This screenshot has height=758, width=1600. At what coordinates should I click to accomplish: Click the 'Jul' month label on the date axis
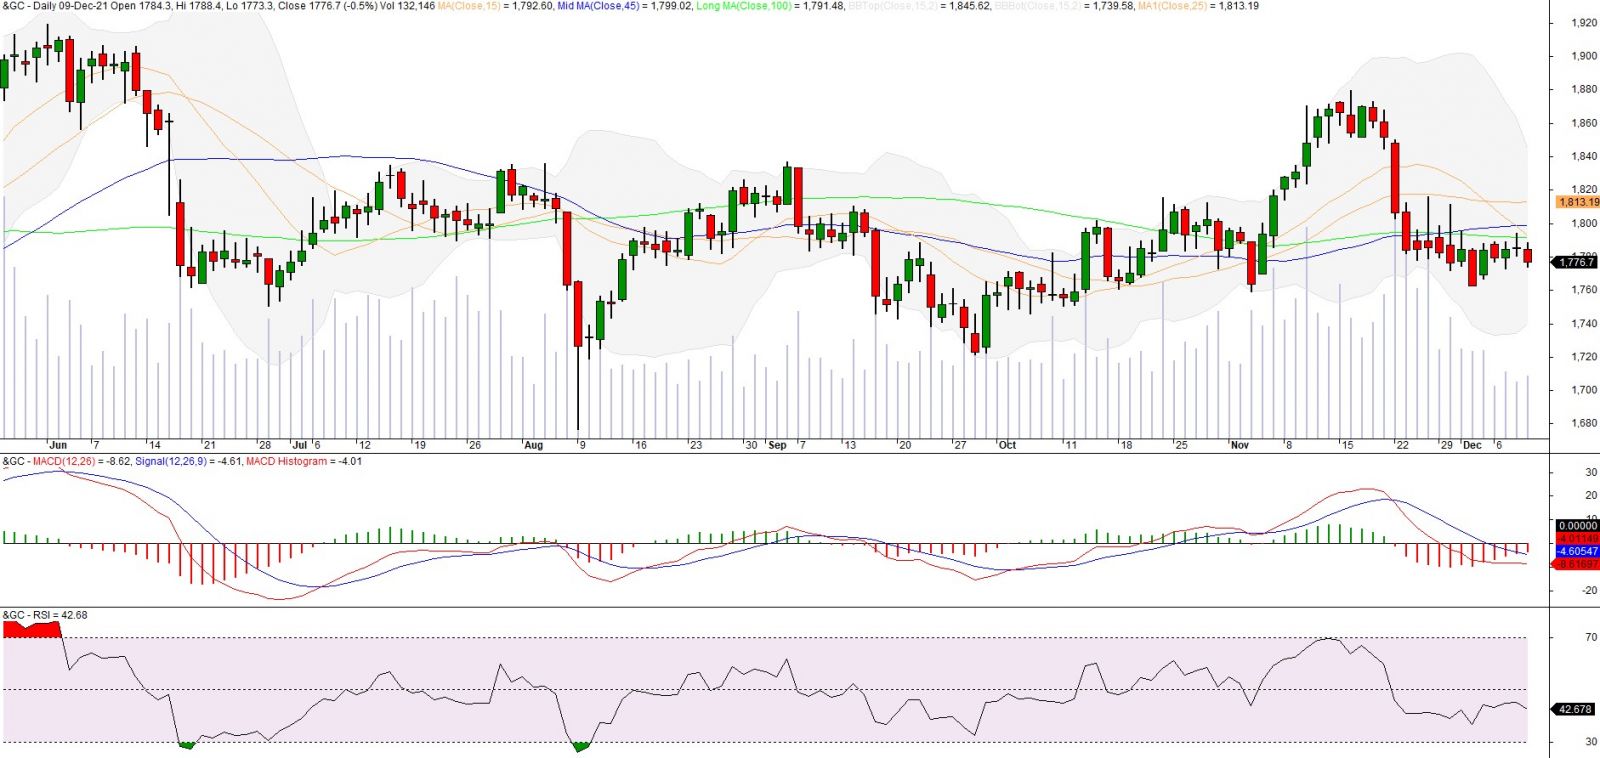[301, 445]
